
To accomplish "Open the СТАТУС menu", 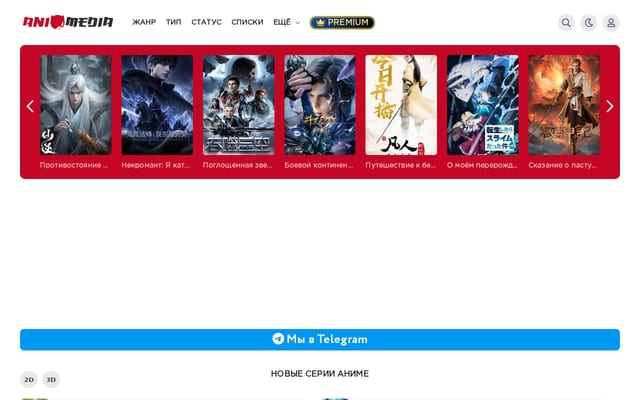I will pyautogui.click(x=207, y=22).
